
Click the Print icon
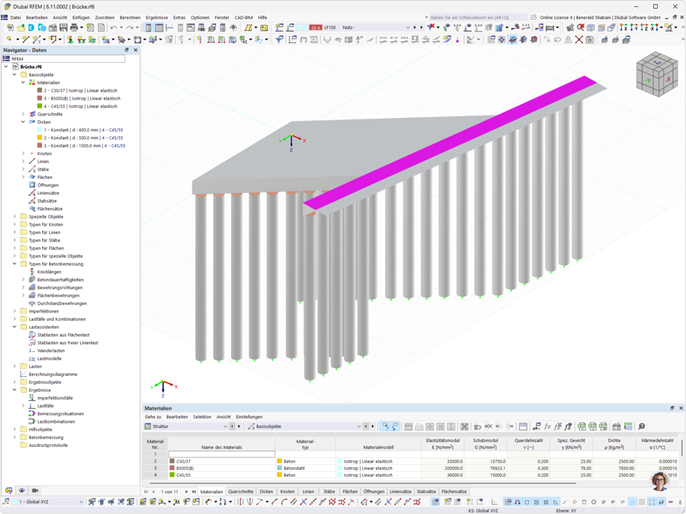(x=74, y=28)
